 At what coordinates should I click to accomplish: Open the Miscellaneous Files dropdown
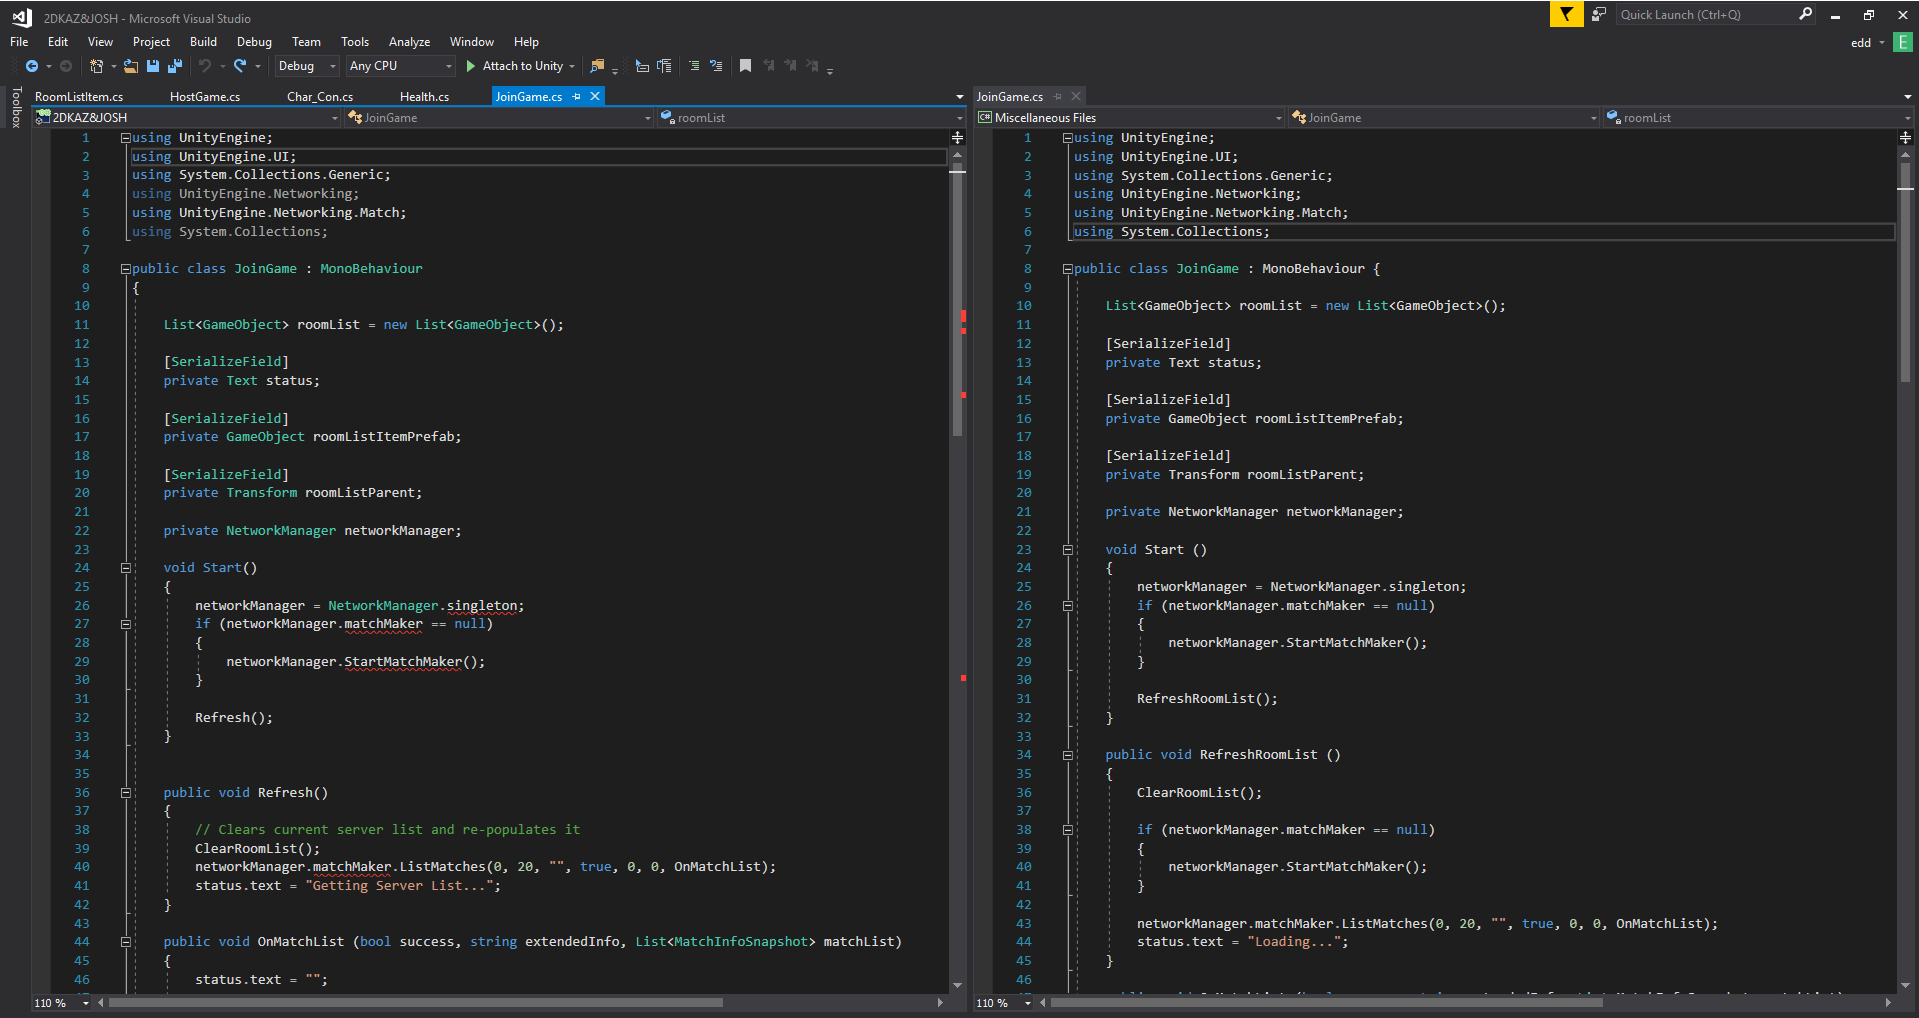pyautogui.click(x=1130, y=118)
